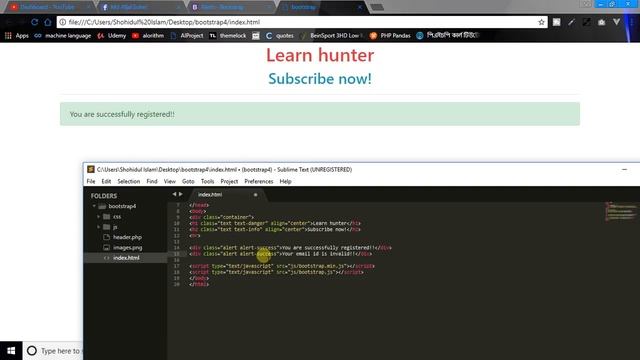Click the camera extension icon in Chrome
The image size is (640, 360).
pyautogui.click(x=601, y=22)
